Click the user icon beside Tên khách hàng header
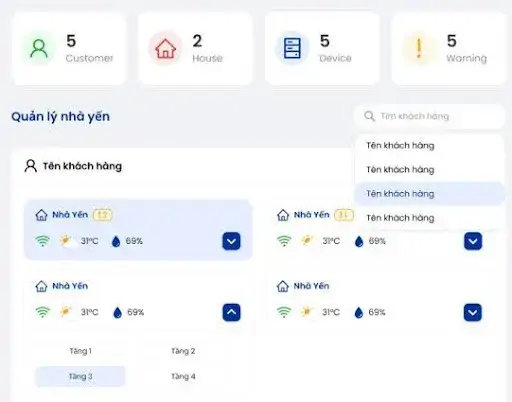This screenshot has width=512, height=402. [31, 166]
